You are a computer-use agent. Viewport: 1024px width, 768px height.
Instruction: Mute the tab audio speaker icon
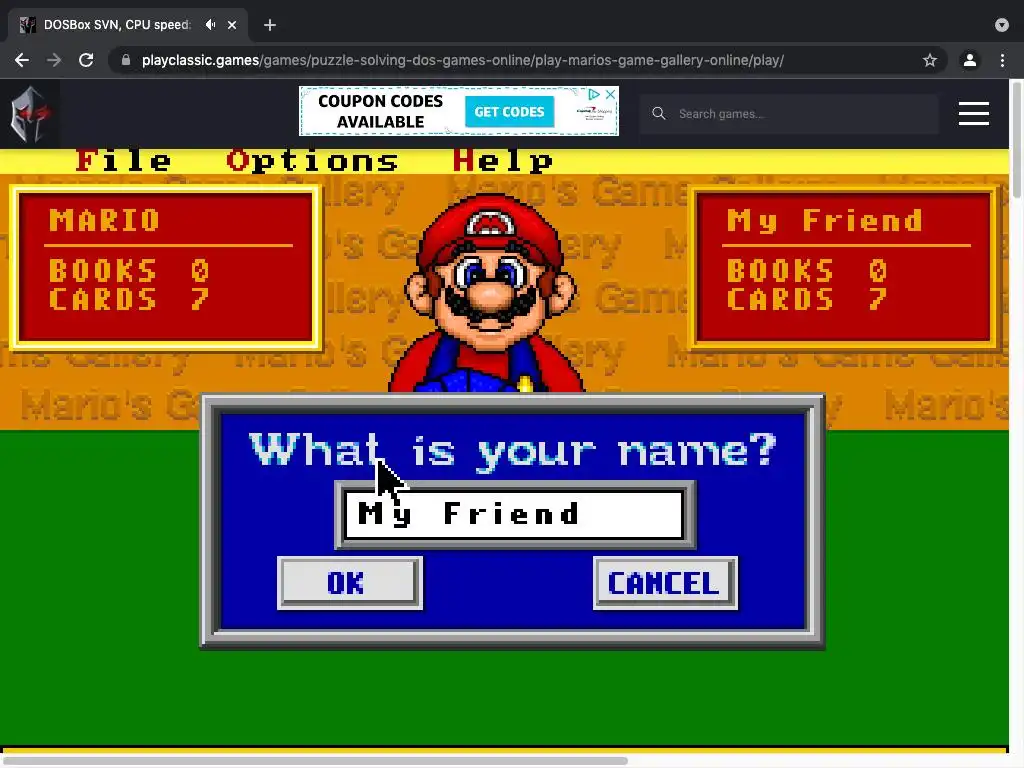pos(210,25)
